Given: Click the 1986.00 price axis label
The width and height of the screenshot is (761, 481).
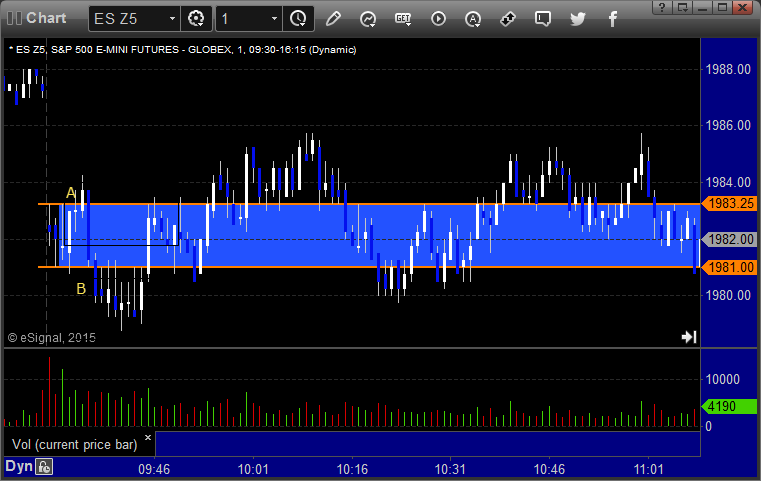Looking at the screenshot, I should [728, 126].
